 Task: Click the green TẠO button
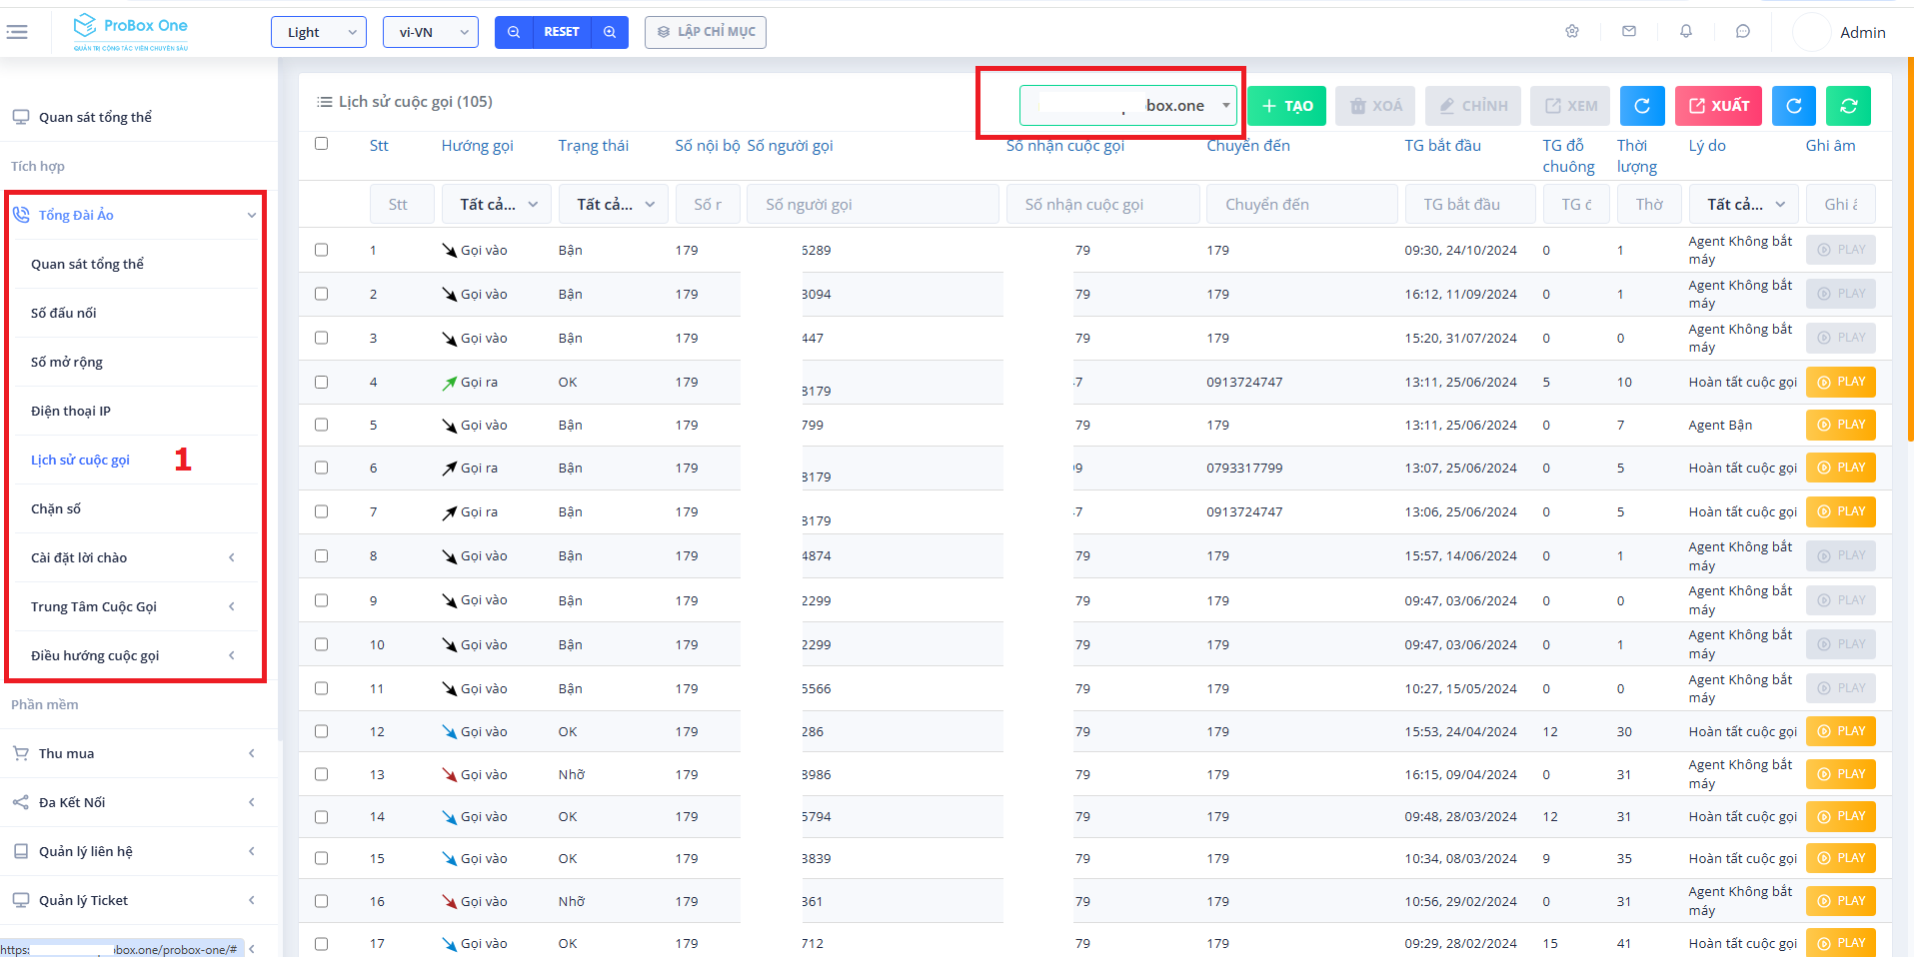(x=1286, y=106)
